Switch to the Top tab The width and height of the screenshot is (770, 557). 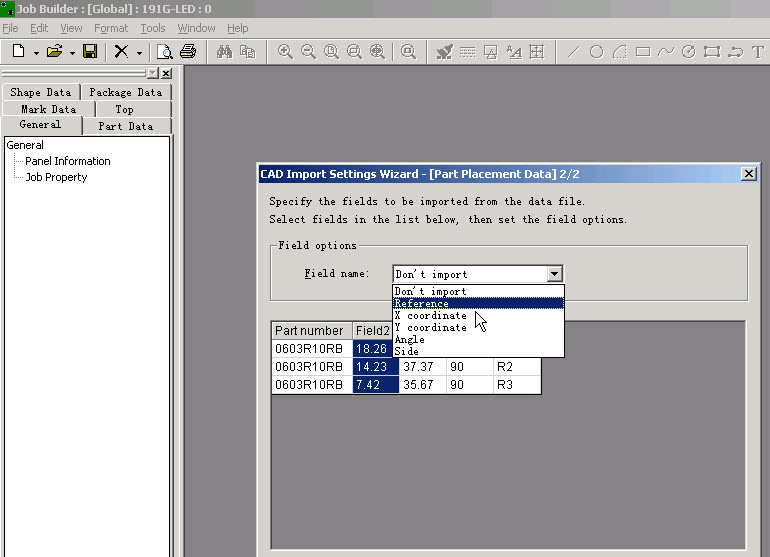pyautogui.click(x=124, y=109)
